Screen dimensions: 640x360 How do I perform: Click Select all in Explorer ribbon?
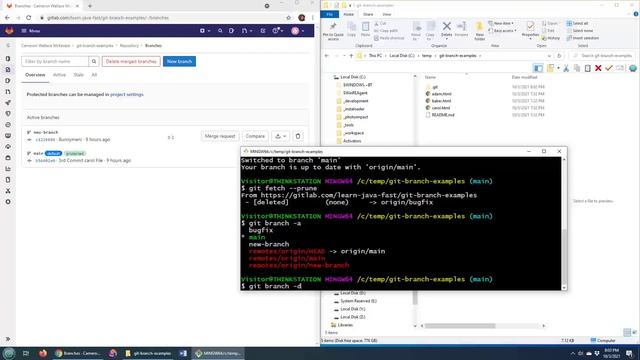pos(578,24)
